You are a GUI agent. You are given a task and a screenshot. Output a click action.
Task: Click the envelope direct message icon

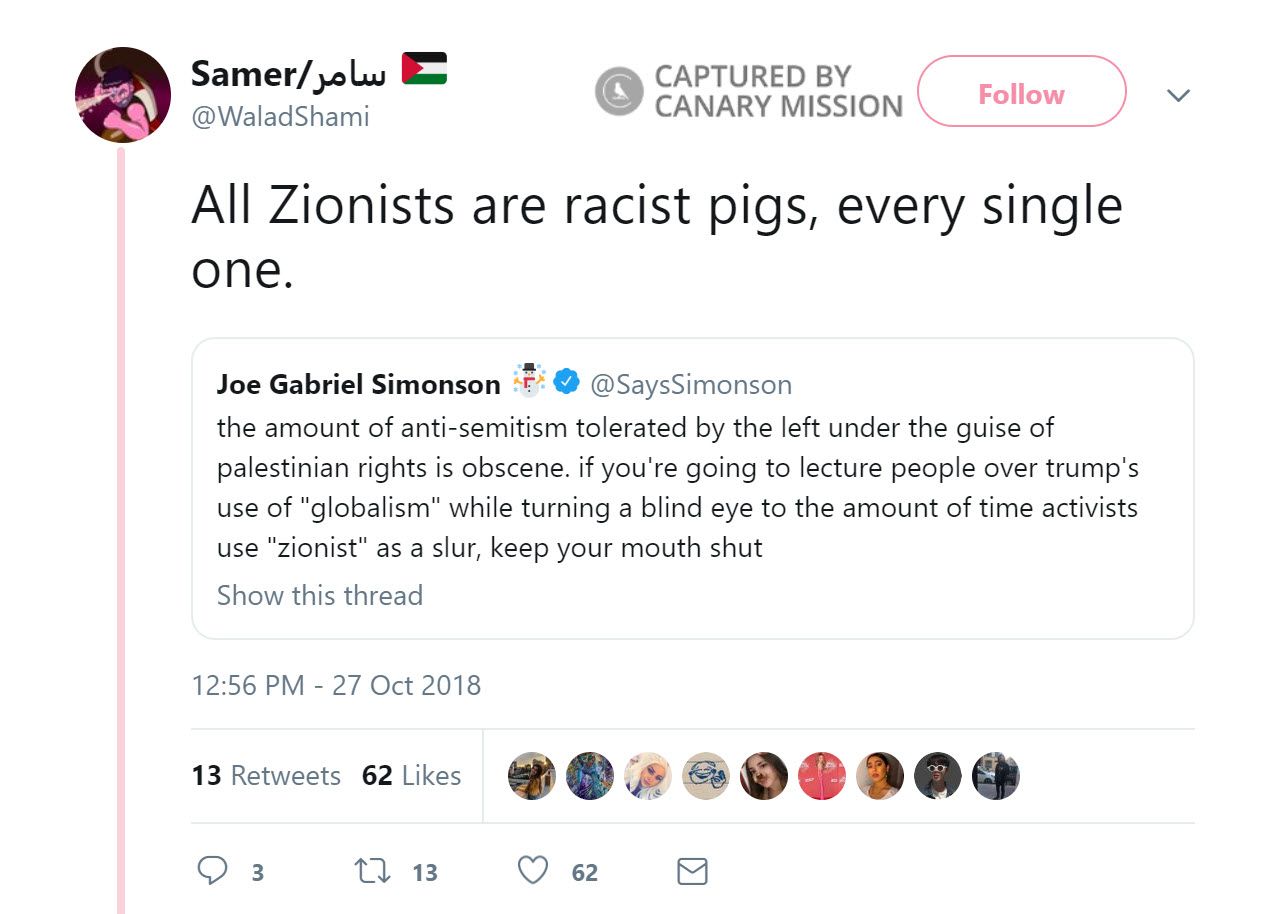[x=692, y=871]
